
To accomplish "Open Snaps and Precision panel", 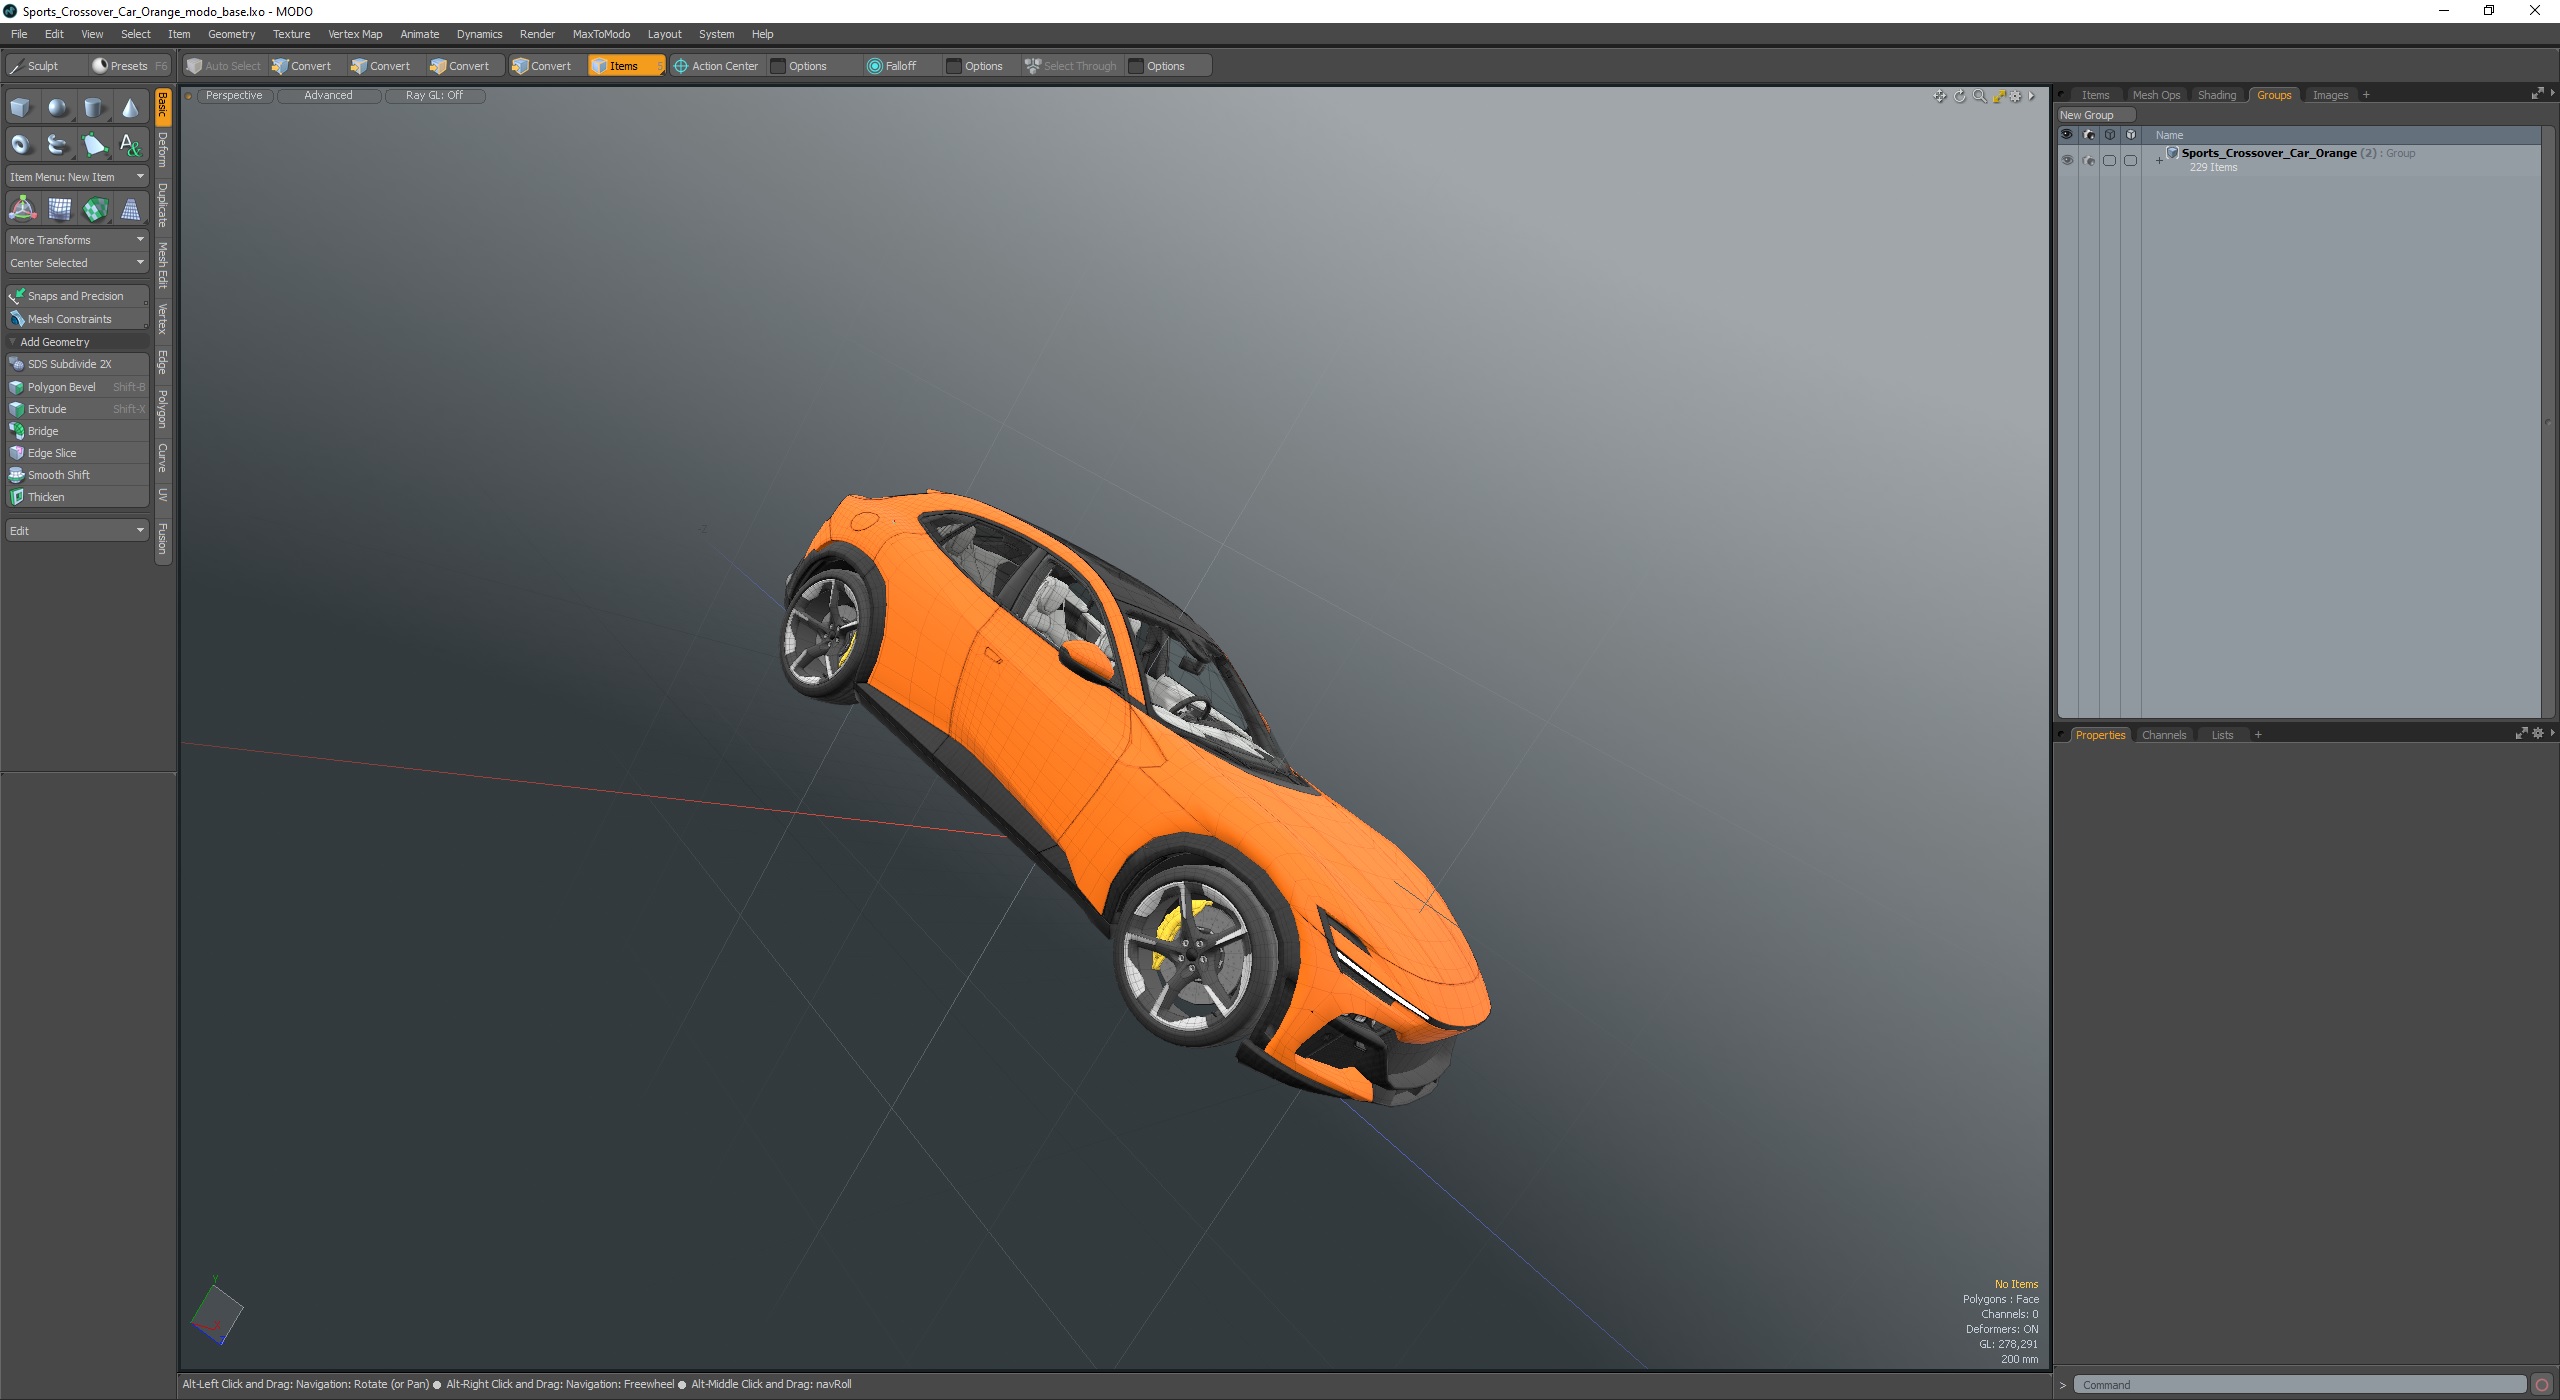I will (77, 296).
